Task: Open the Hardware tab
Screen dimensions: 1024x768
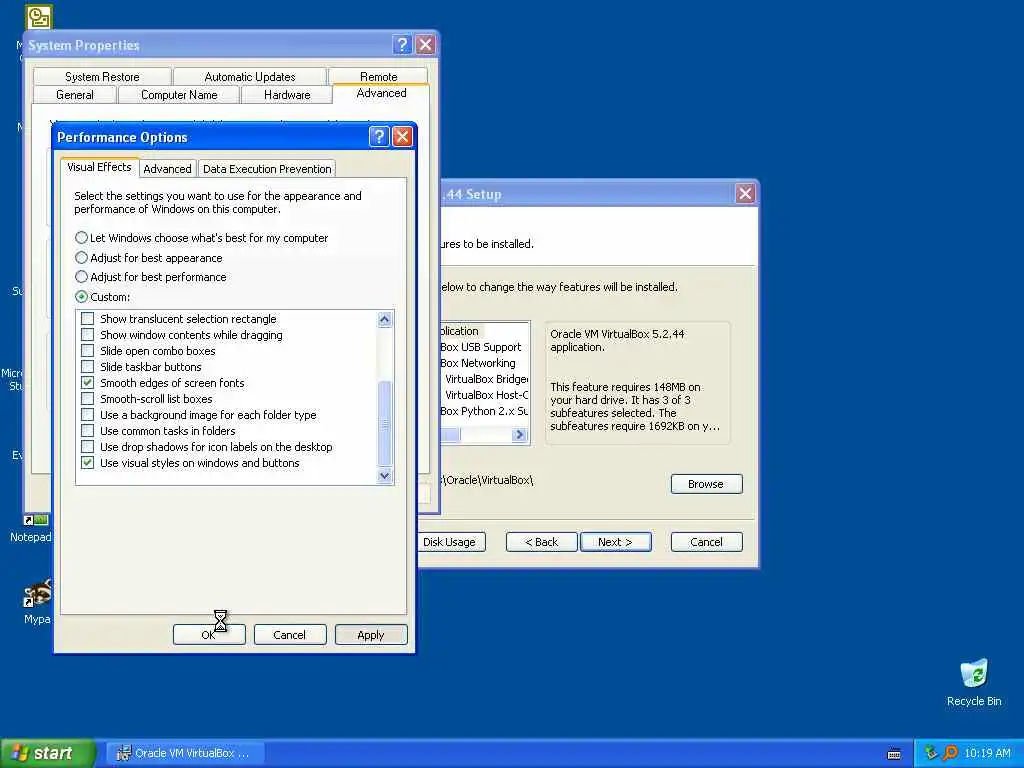Action: tap(287, 95)
